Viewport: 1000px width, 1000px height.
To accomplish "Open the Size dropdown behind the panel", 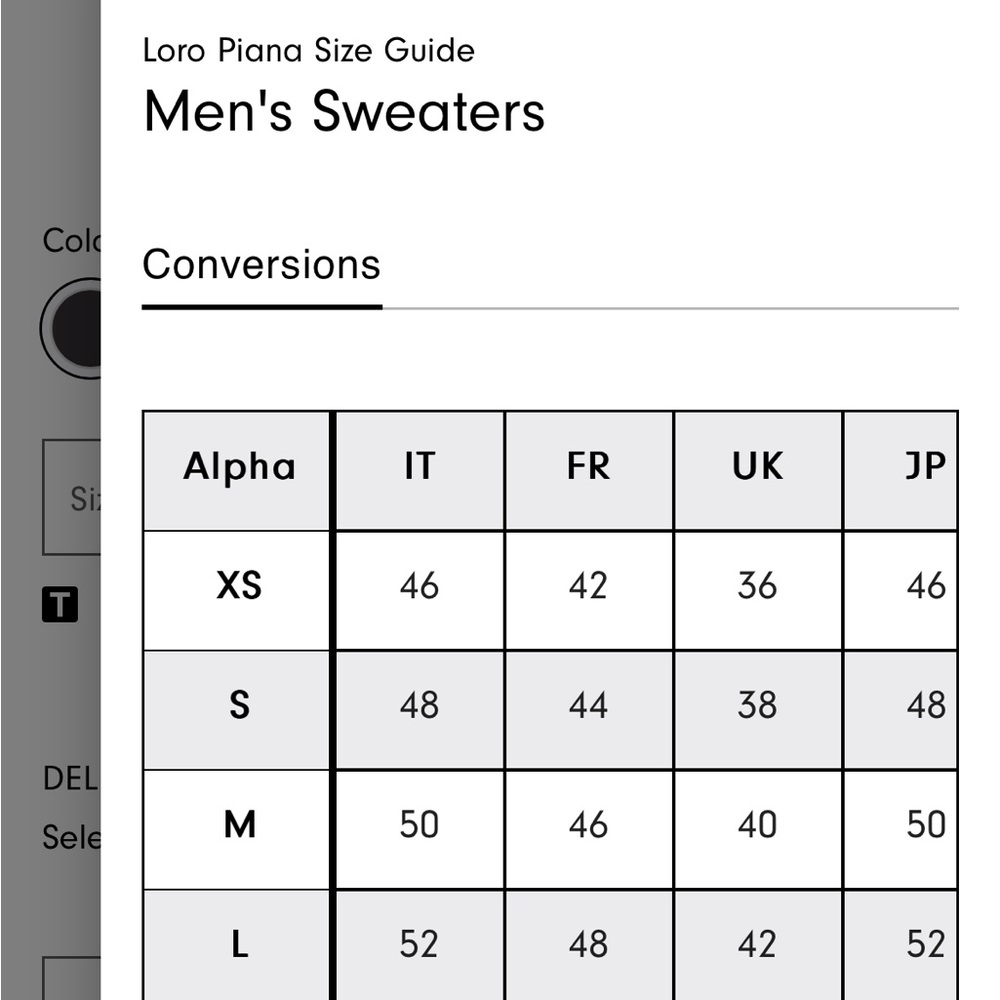I will 71,497.
